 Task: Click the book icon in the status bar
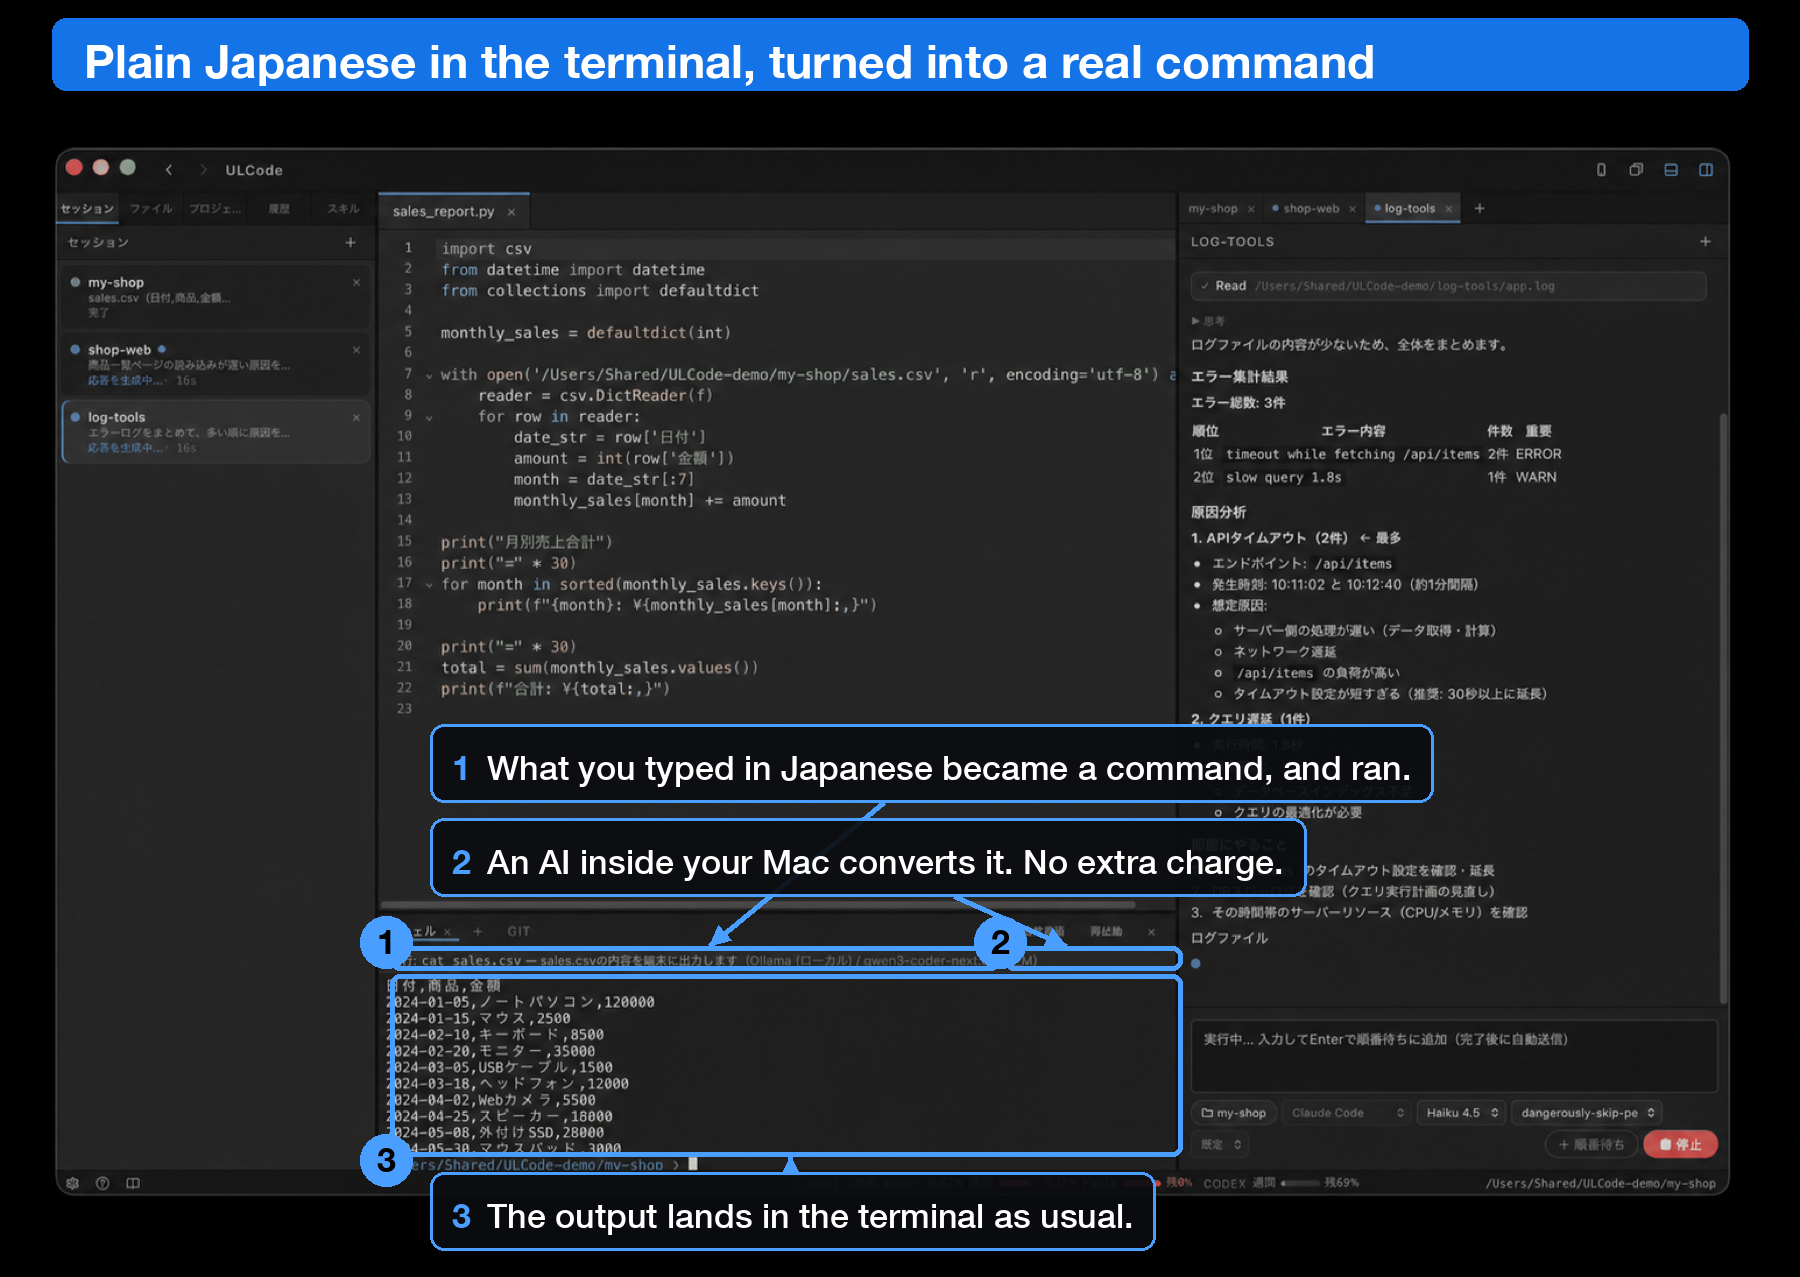coord(133,1183)
